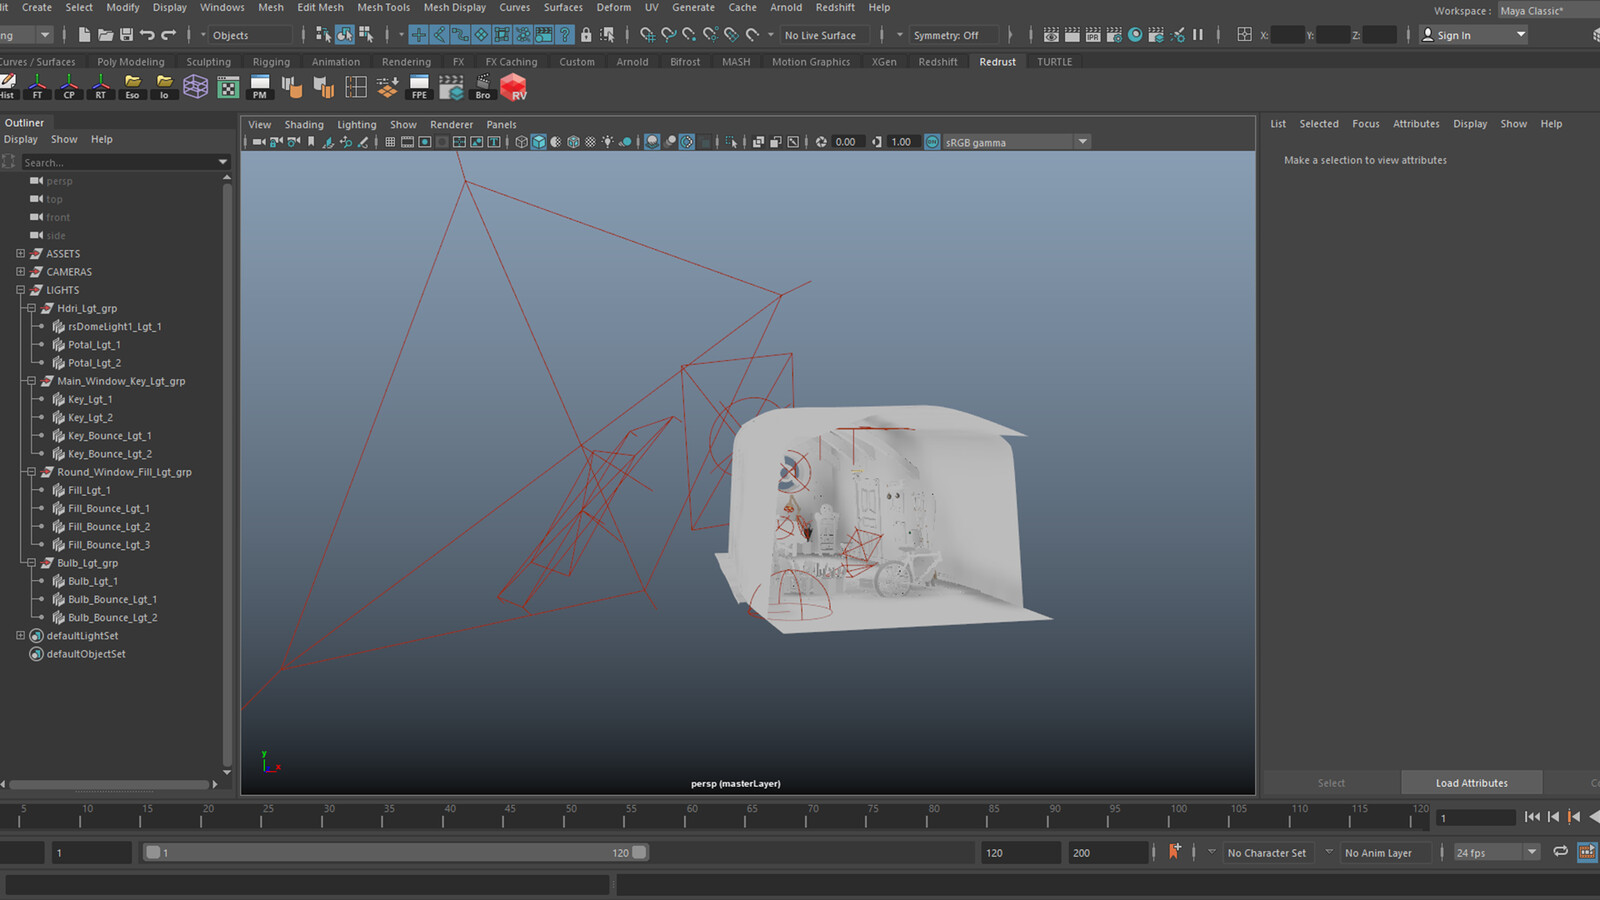Open the viewport Lighting menu
The width and height of the screenshot is (1600, 900).
point(357,125)
